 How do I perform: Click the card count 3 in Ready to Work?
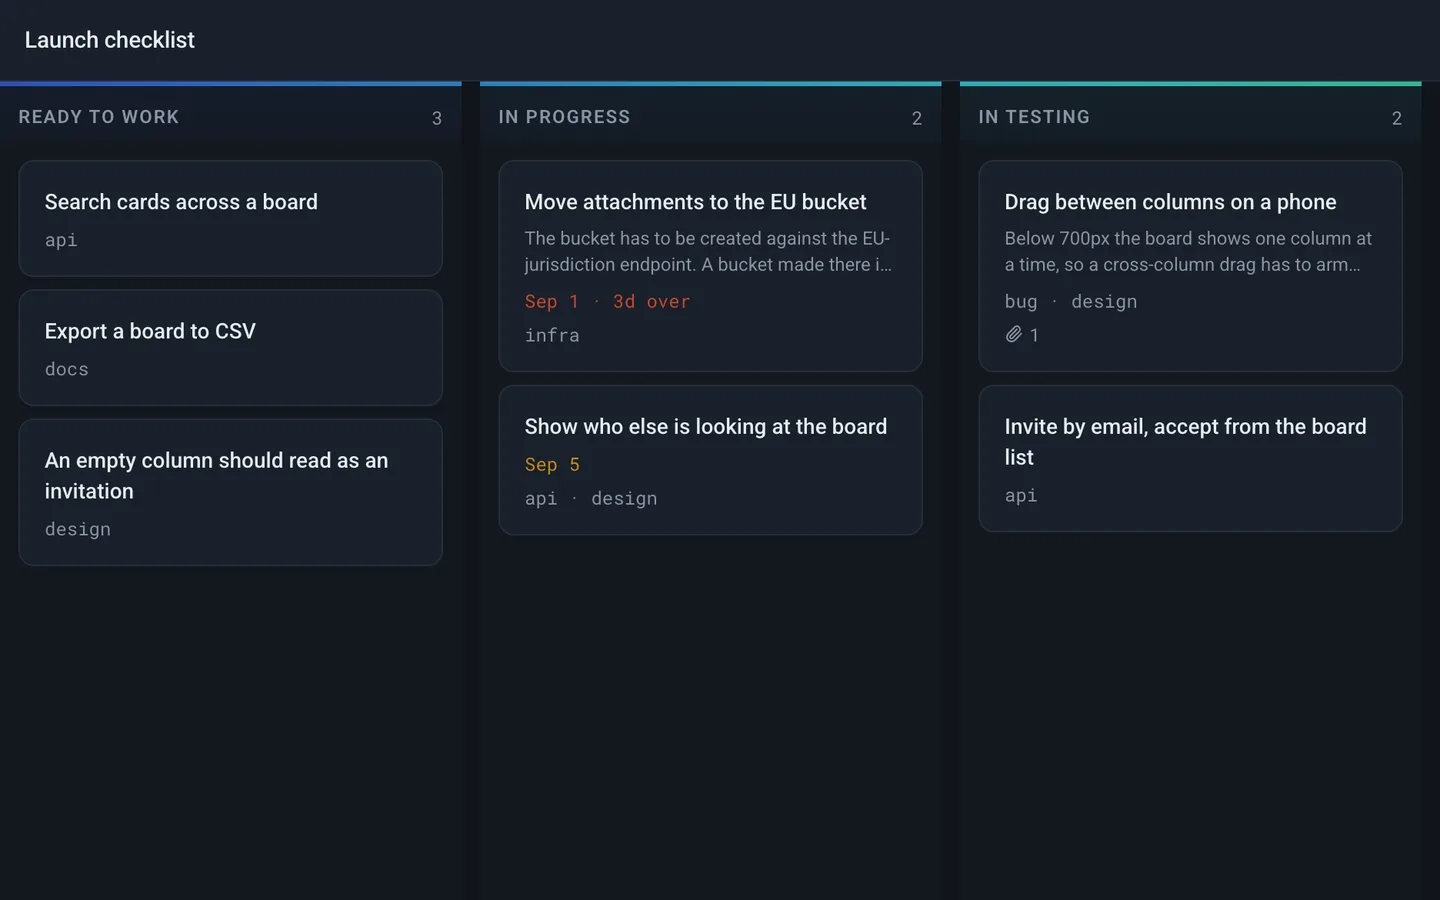click(x=437, y=118)
